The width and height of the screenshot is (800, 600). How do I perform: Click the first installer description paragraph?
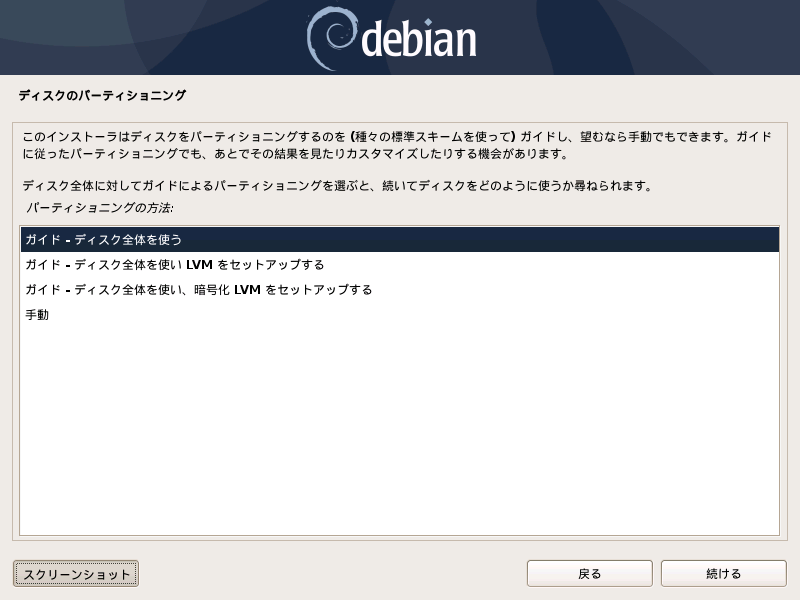click(397, 145)
